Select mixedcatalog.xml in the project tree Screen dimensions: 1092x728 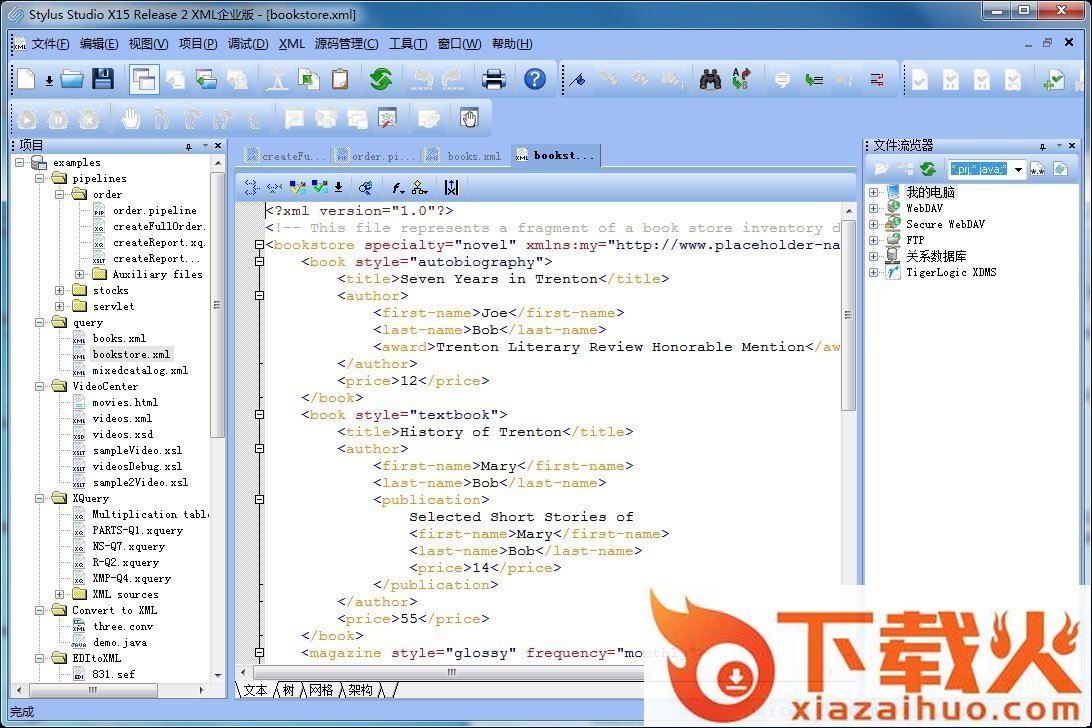(140, 371)
